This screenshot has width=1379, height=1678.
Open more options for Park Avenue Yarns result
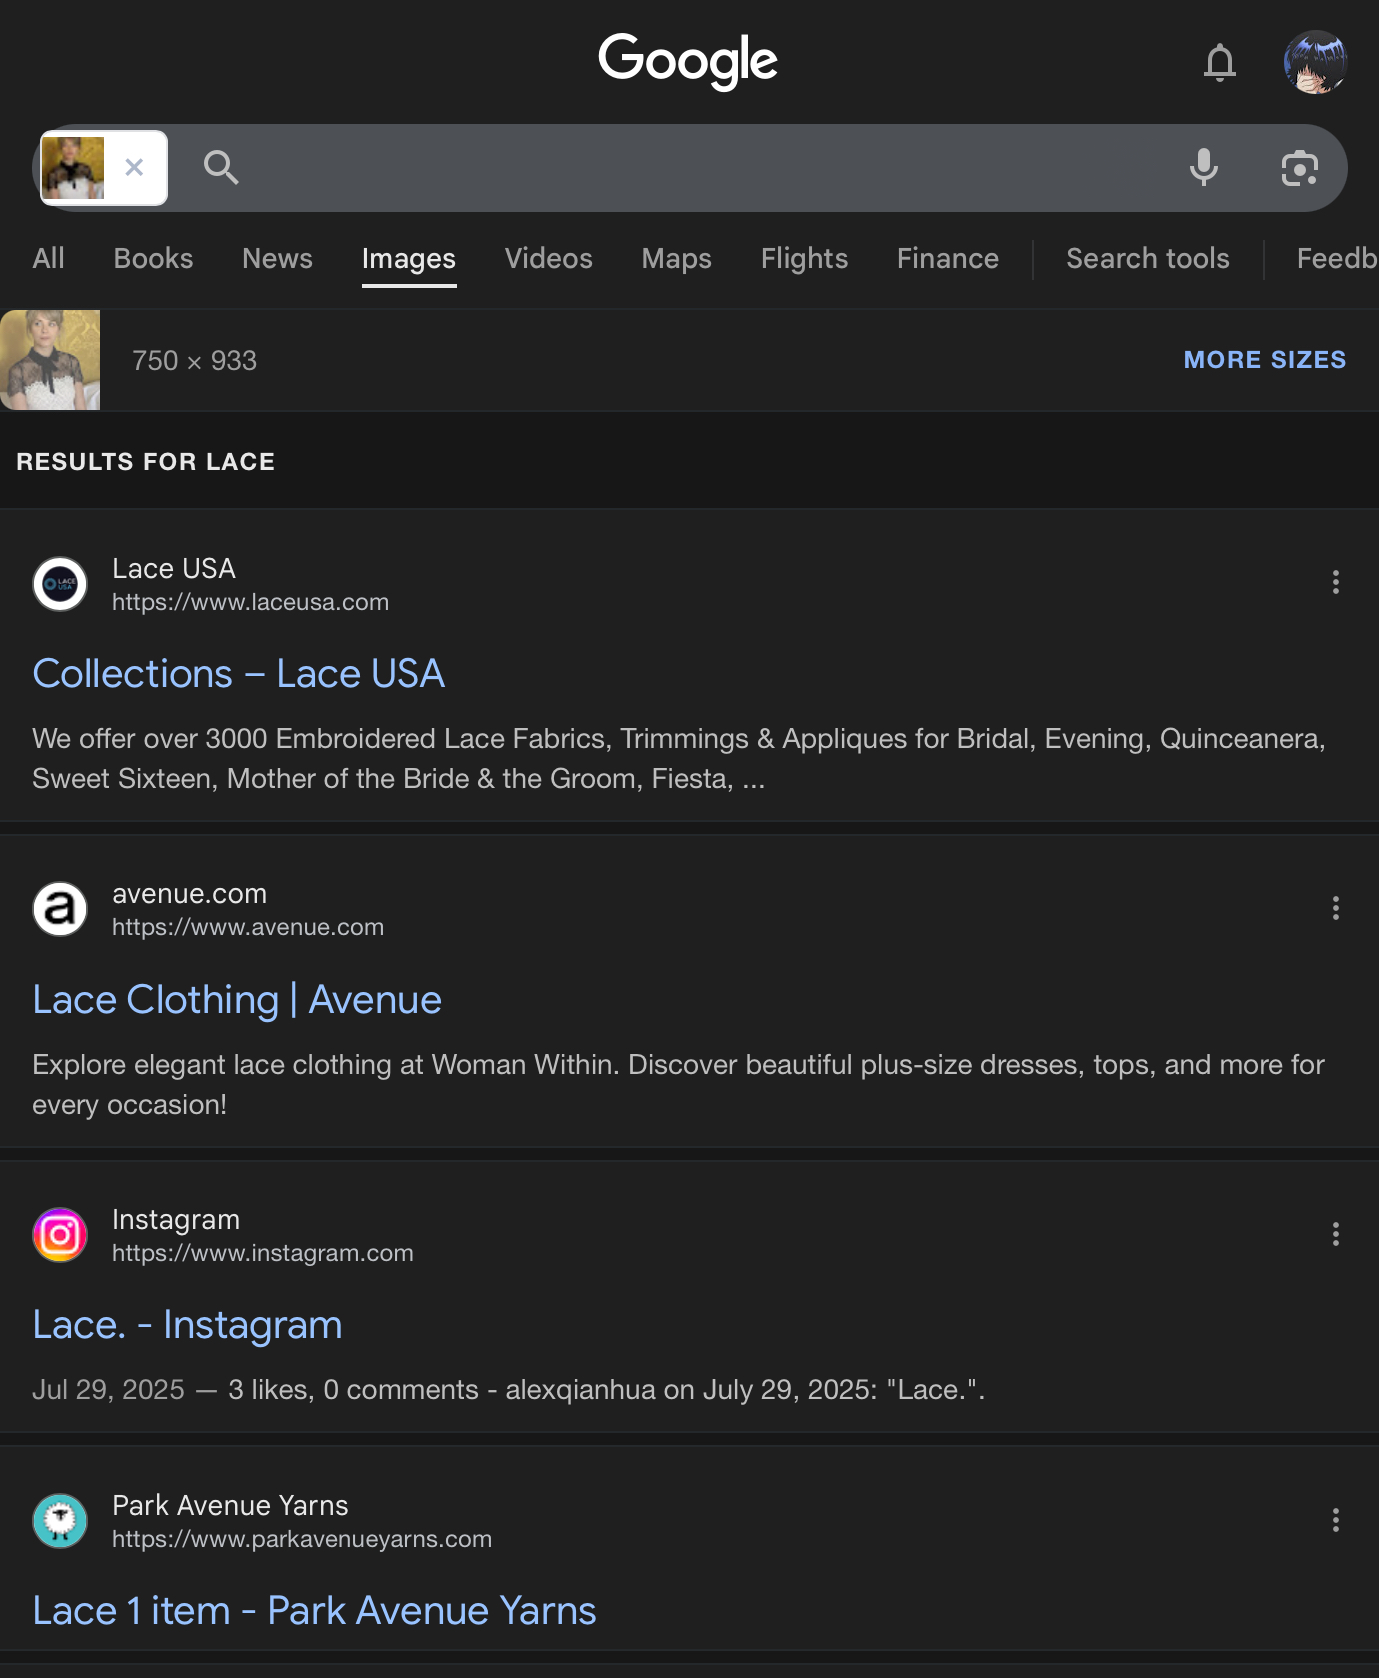[1335, 1520]
